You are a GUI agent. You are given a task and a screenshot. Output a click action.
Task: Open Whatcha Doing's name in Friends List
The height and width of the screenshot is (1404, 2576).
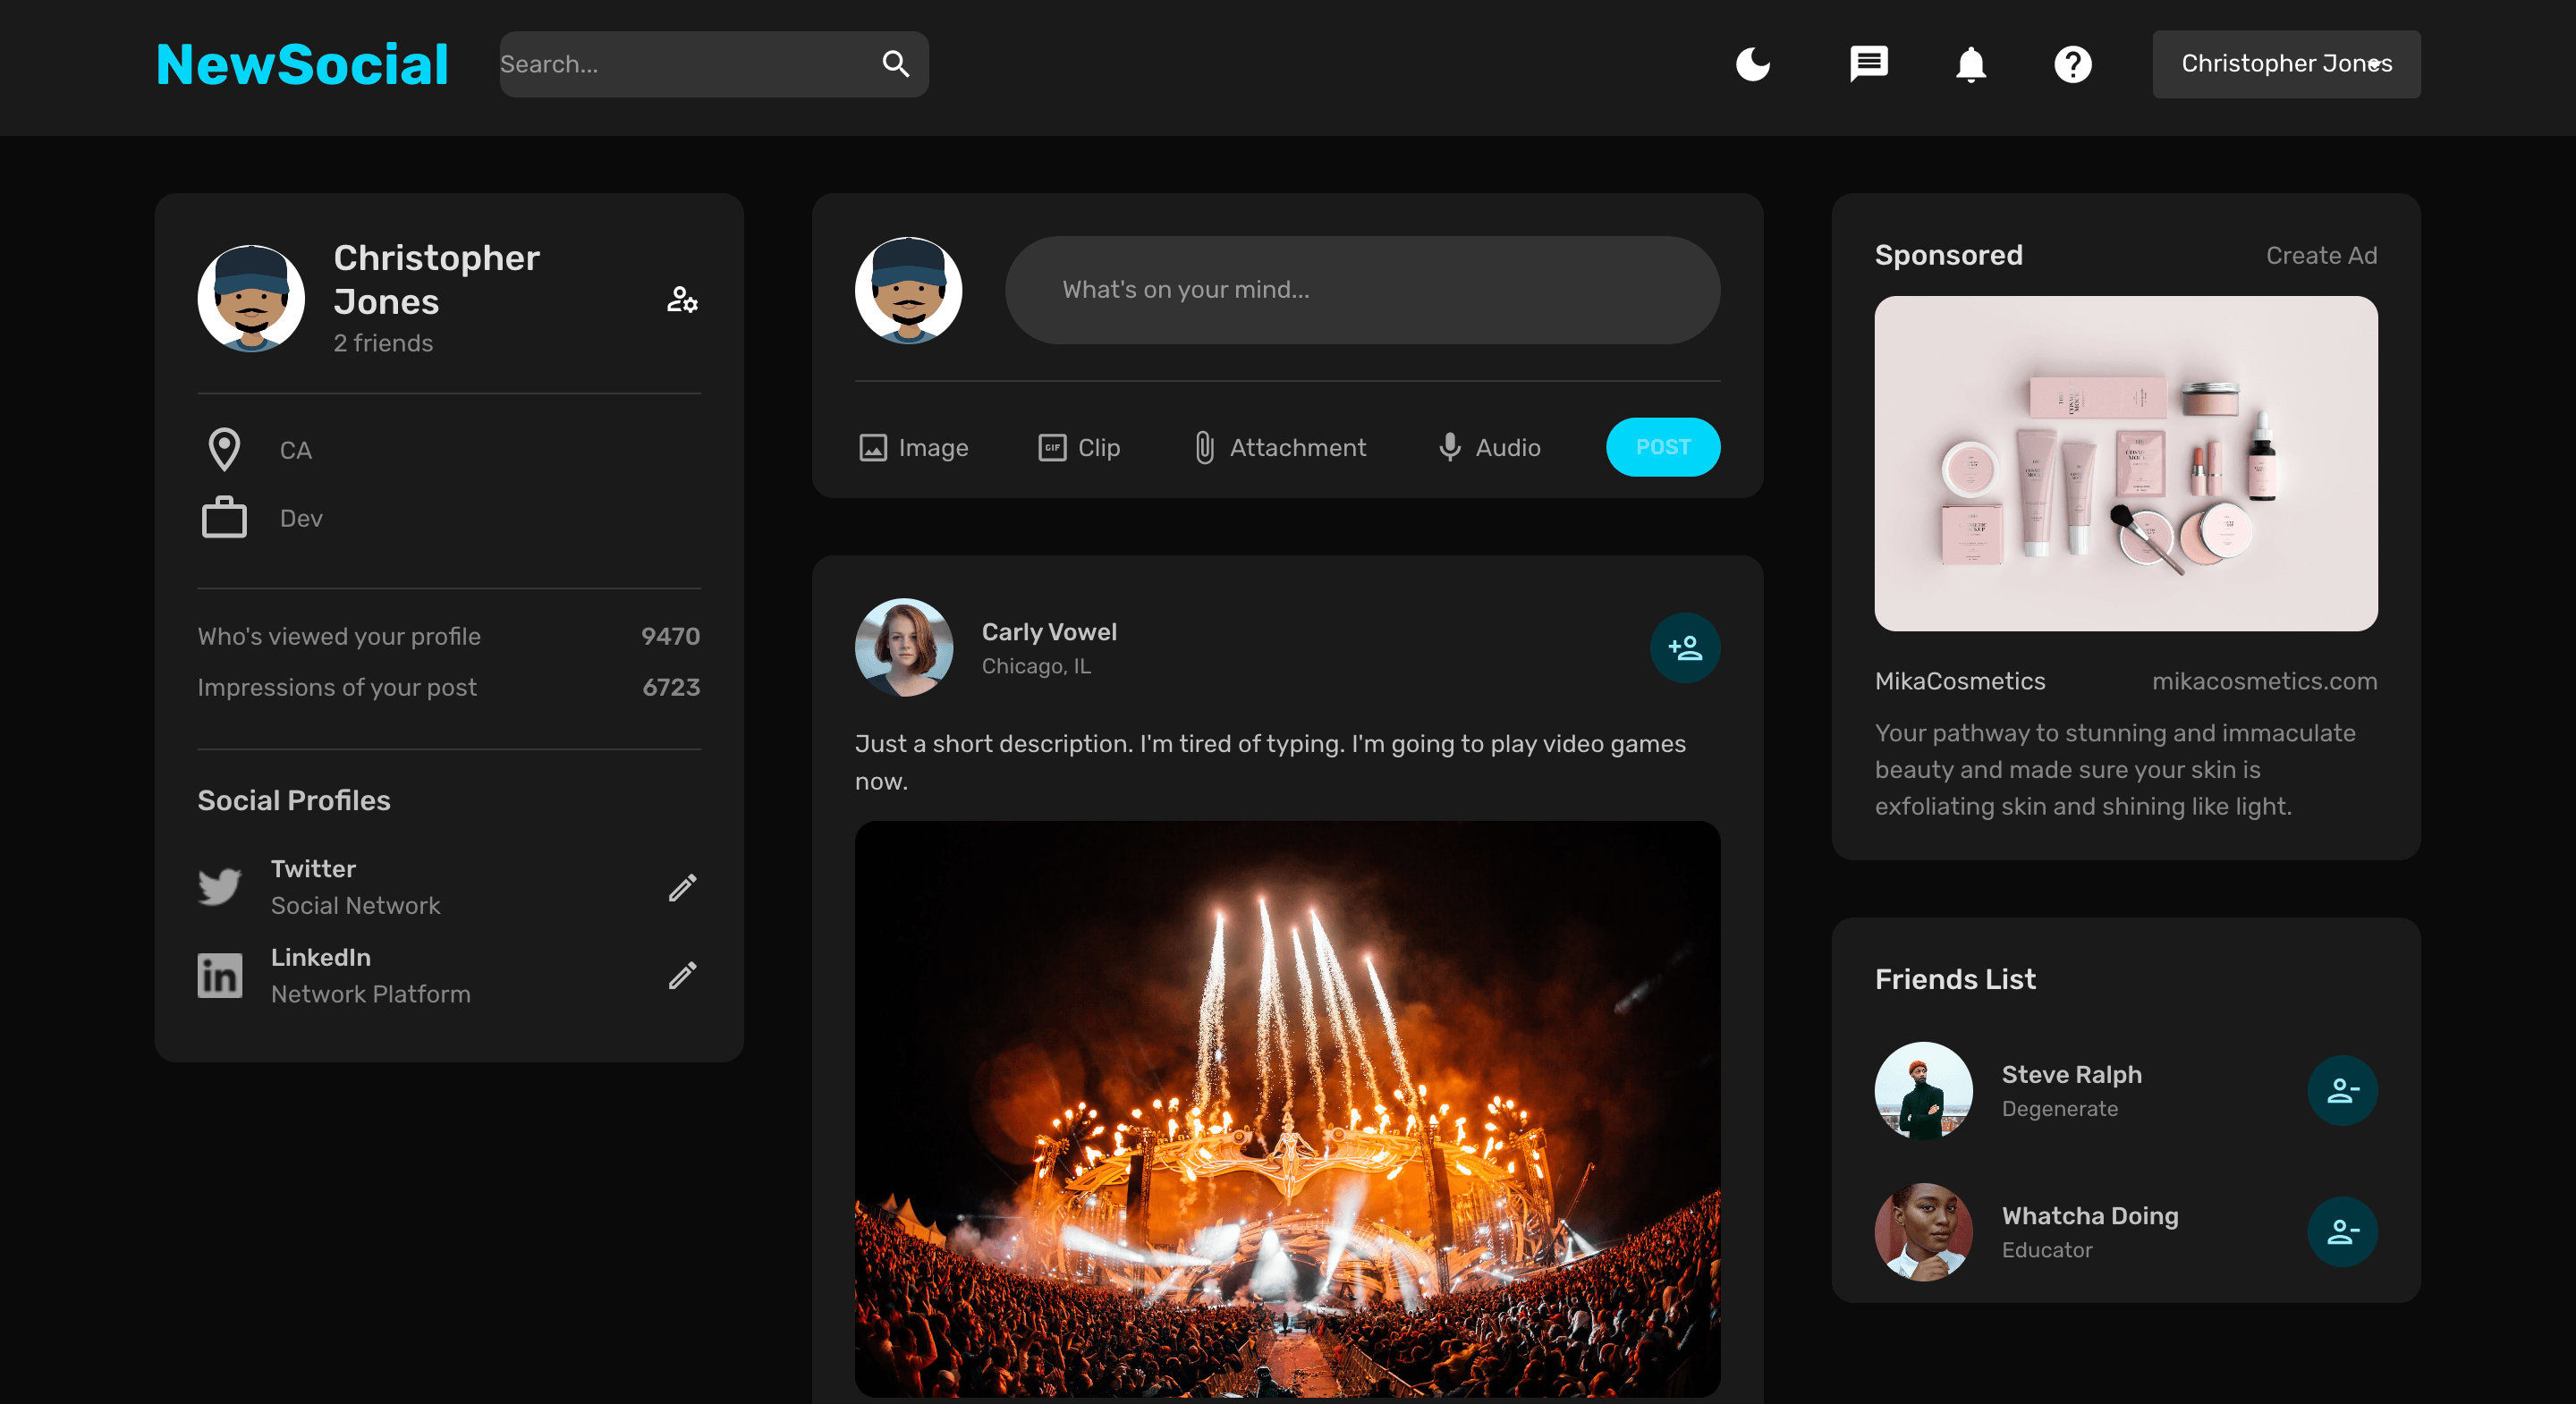point(2089,1216)
